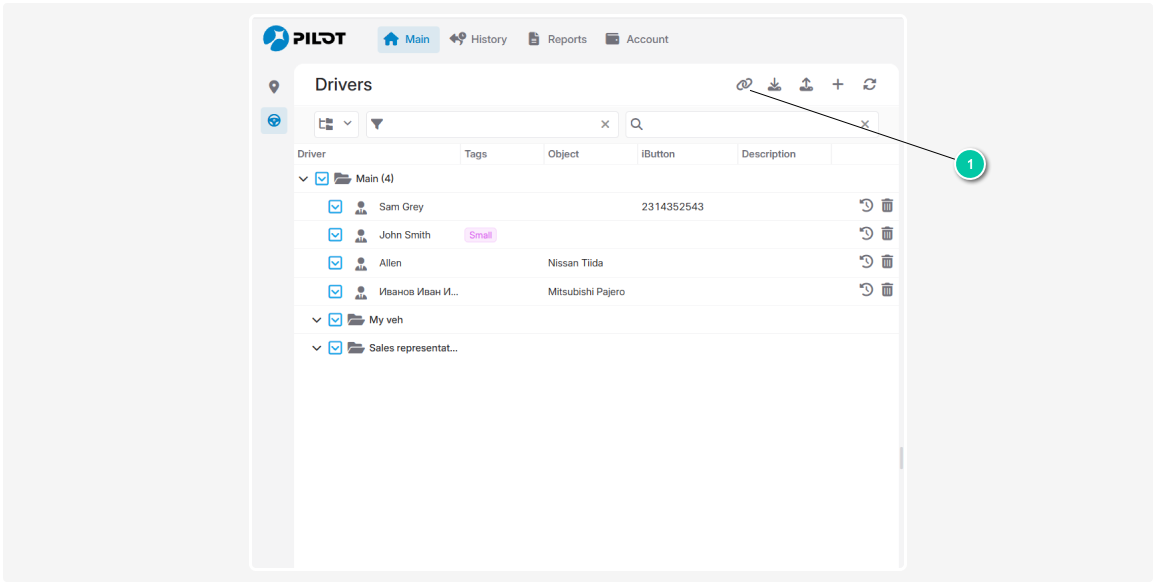Open history for Sam Grey
Image resolution: width=1156 pixels, height=585 pixels.
[866, 206]
